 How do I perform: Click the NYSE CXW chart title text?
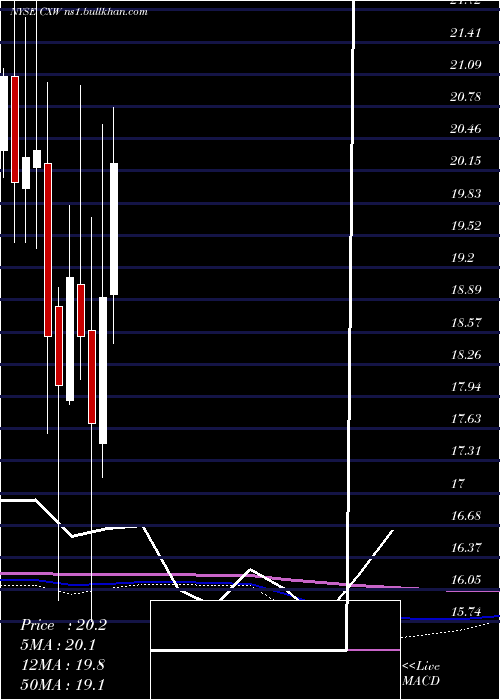(x=79, y=12)
